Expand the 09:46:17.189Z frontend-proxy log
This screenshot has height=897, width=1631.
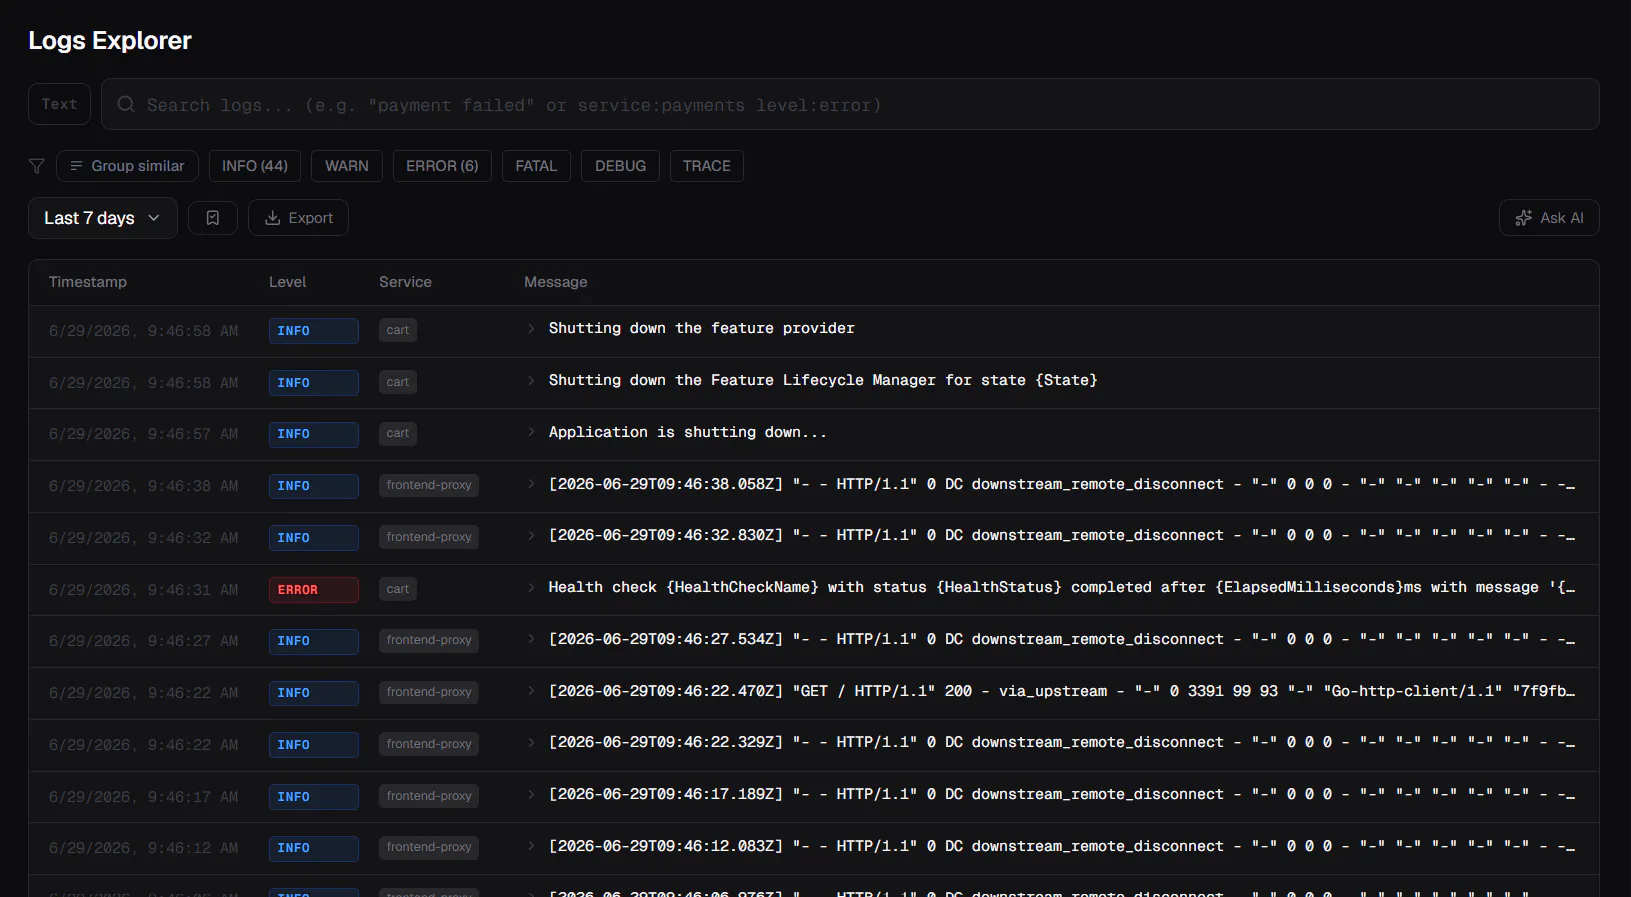[531, 794]
